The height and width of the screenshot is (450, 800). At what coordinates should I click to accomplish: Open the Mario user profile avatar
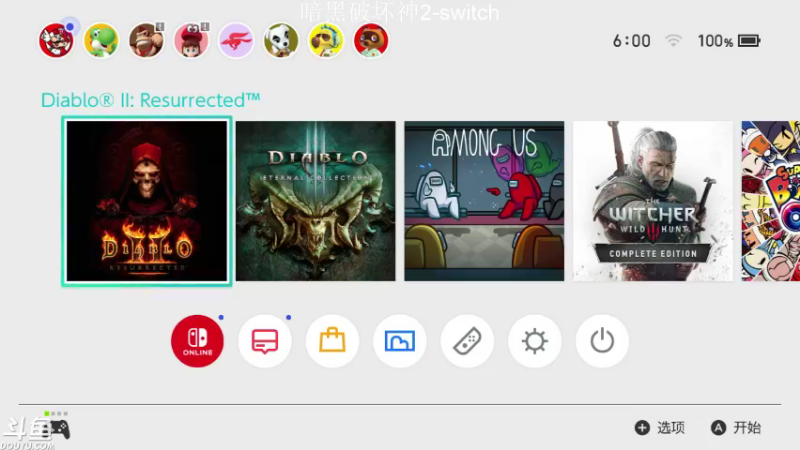point(56,40)
